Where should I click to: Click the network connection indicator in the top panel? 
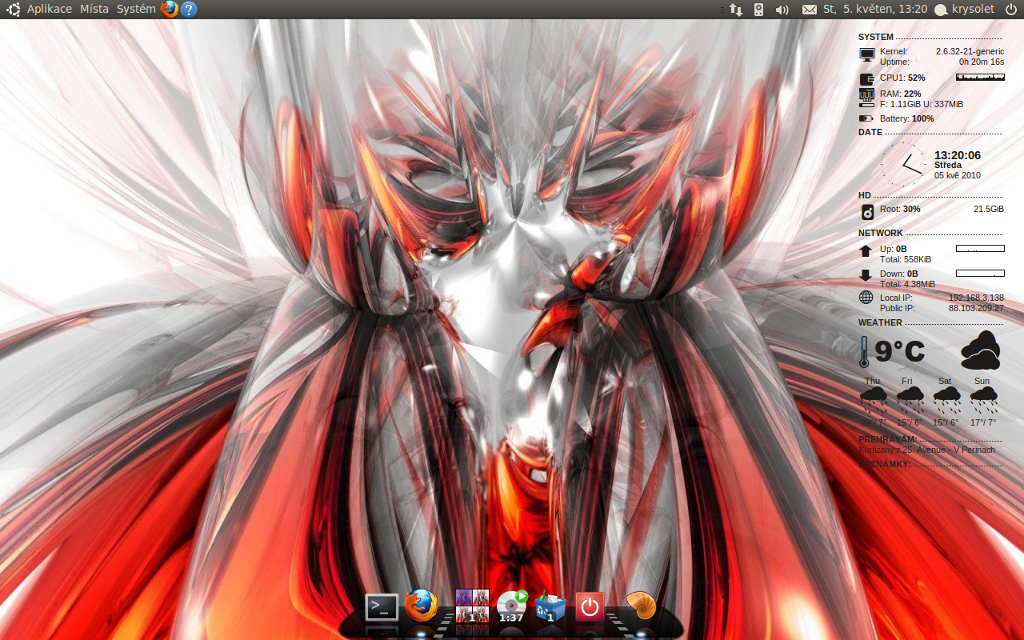(x=736, y=10)
